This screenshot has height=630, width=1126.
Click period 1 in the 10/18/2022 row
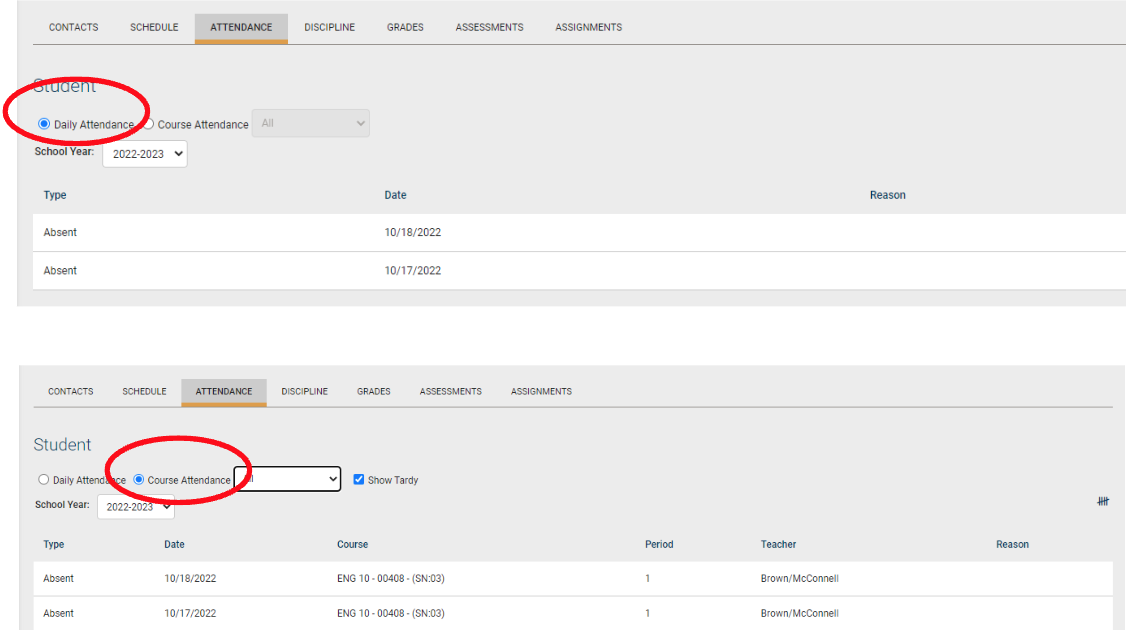pyautogui.click(x=647, y=578)
